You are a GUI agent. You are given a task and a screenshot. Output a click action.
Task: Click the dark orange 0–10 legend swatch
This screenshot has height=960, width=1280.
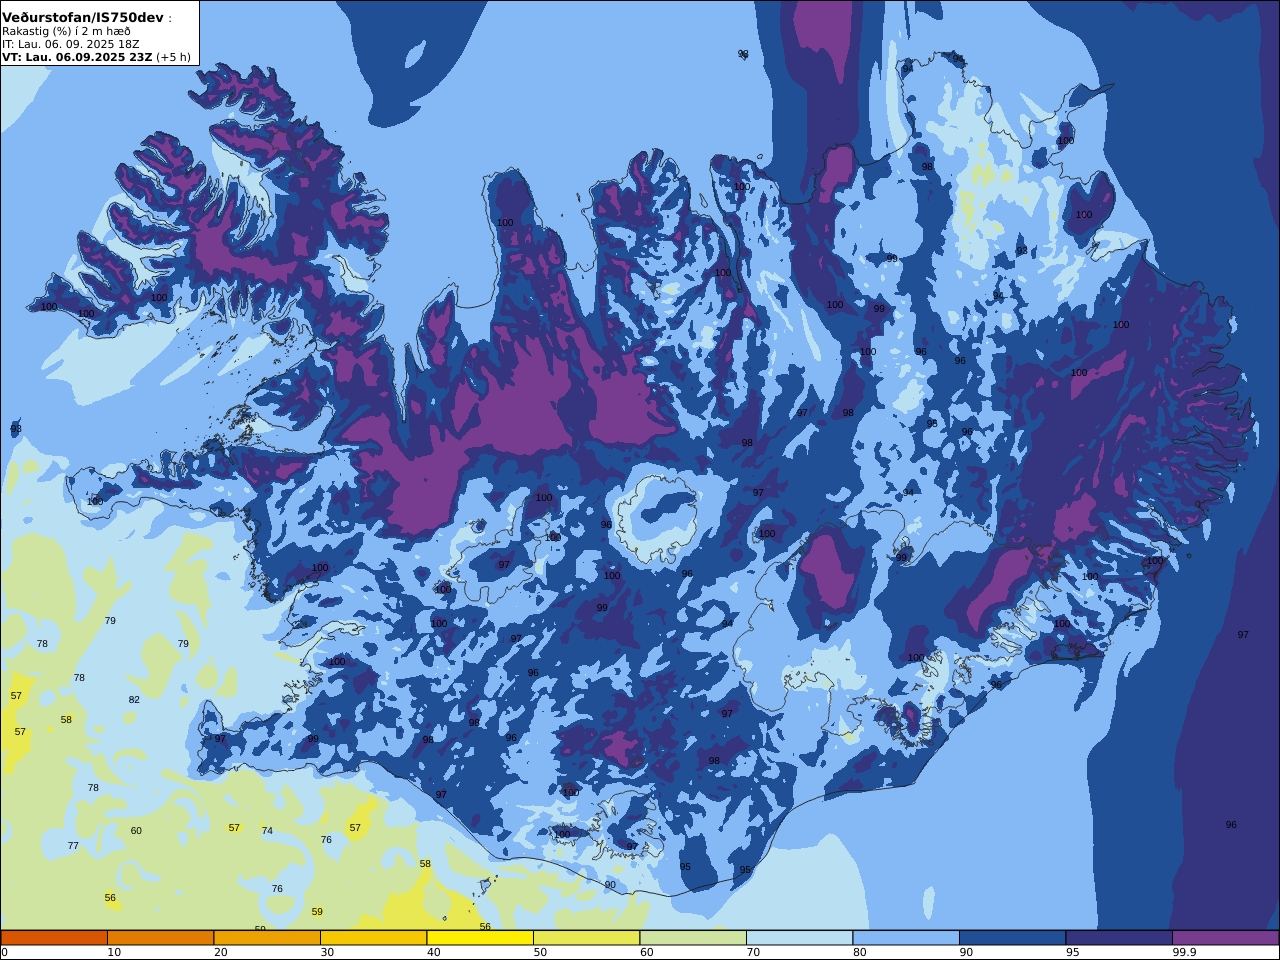click(x=54, y=938)
